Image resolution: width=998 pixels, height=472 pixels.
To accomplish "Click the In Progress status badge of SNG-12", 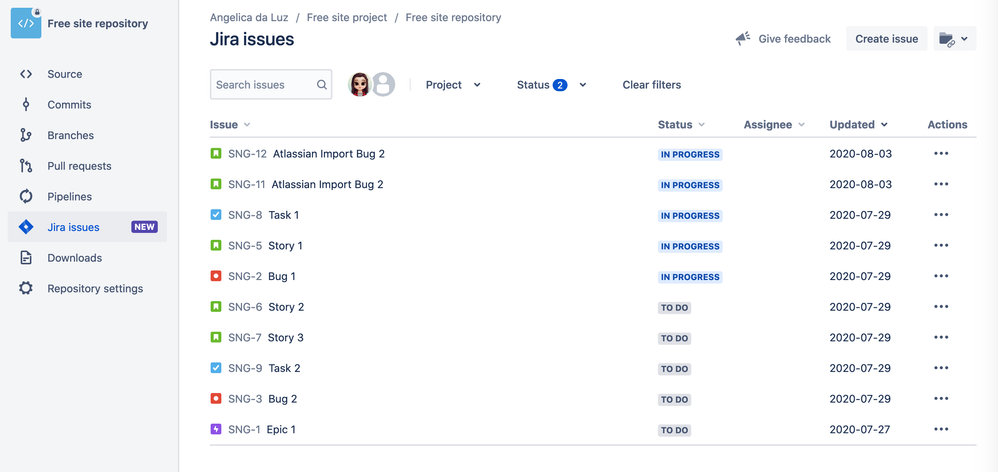I will click(x=690, y=154).
